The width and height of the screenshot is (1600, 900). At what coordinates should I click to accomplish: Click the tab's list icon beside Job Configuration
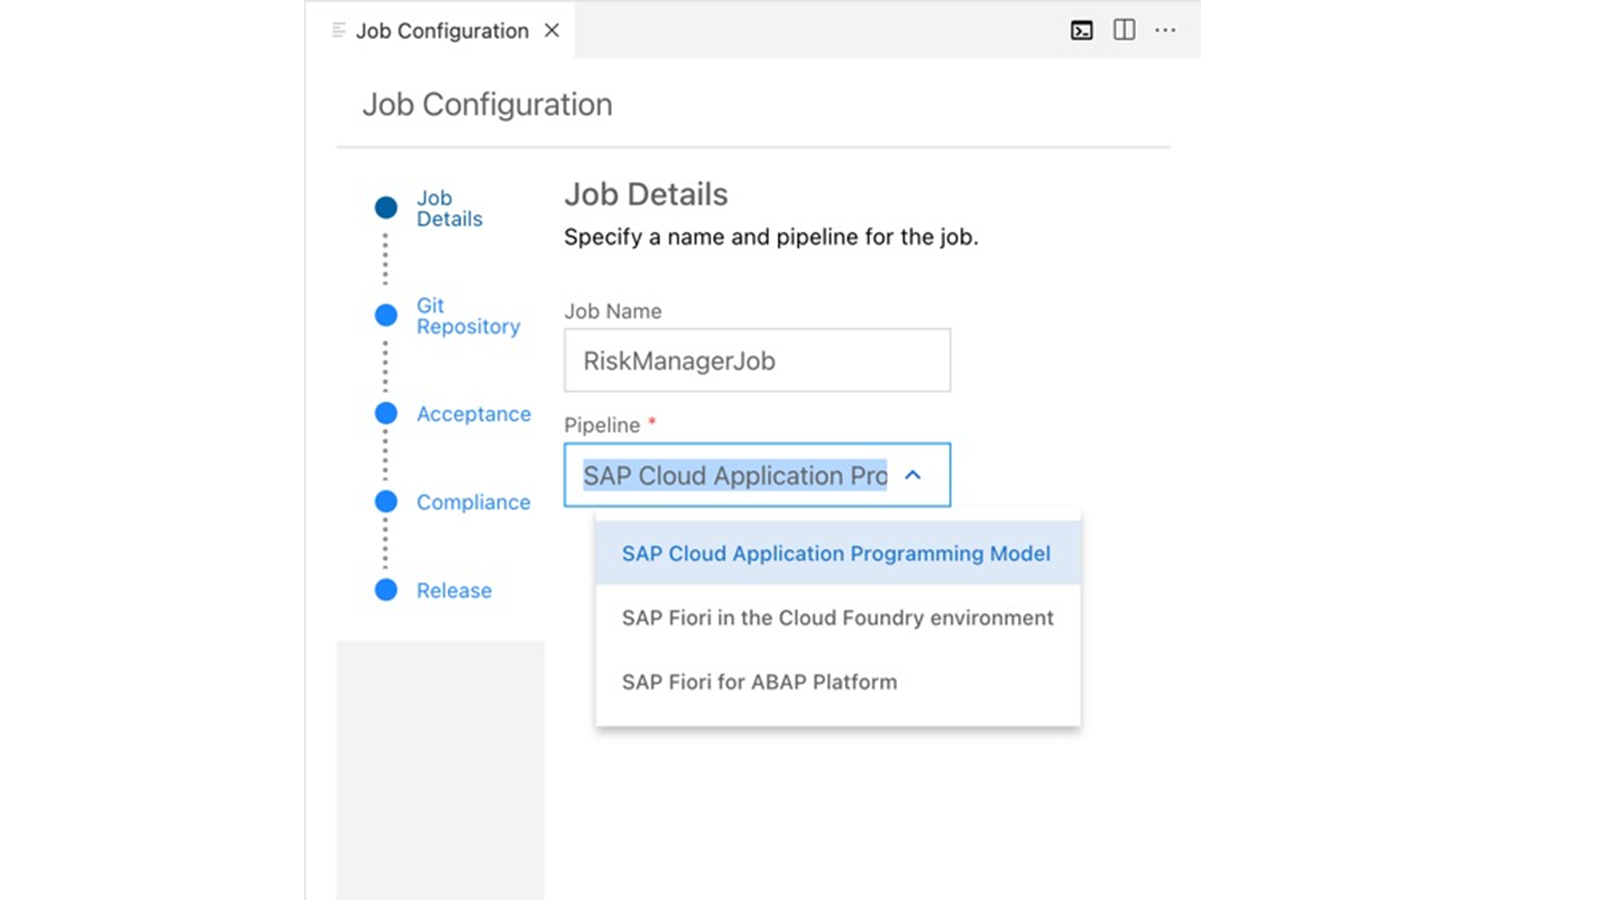click(338, 31)
